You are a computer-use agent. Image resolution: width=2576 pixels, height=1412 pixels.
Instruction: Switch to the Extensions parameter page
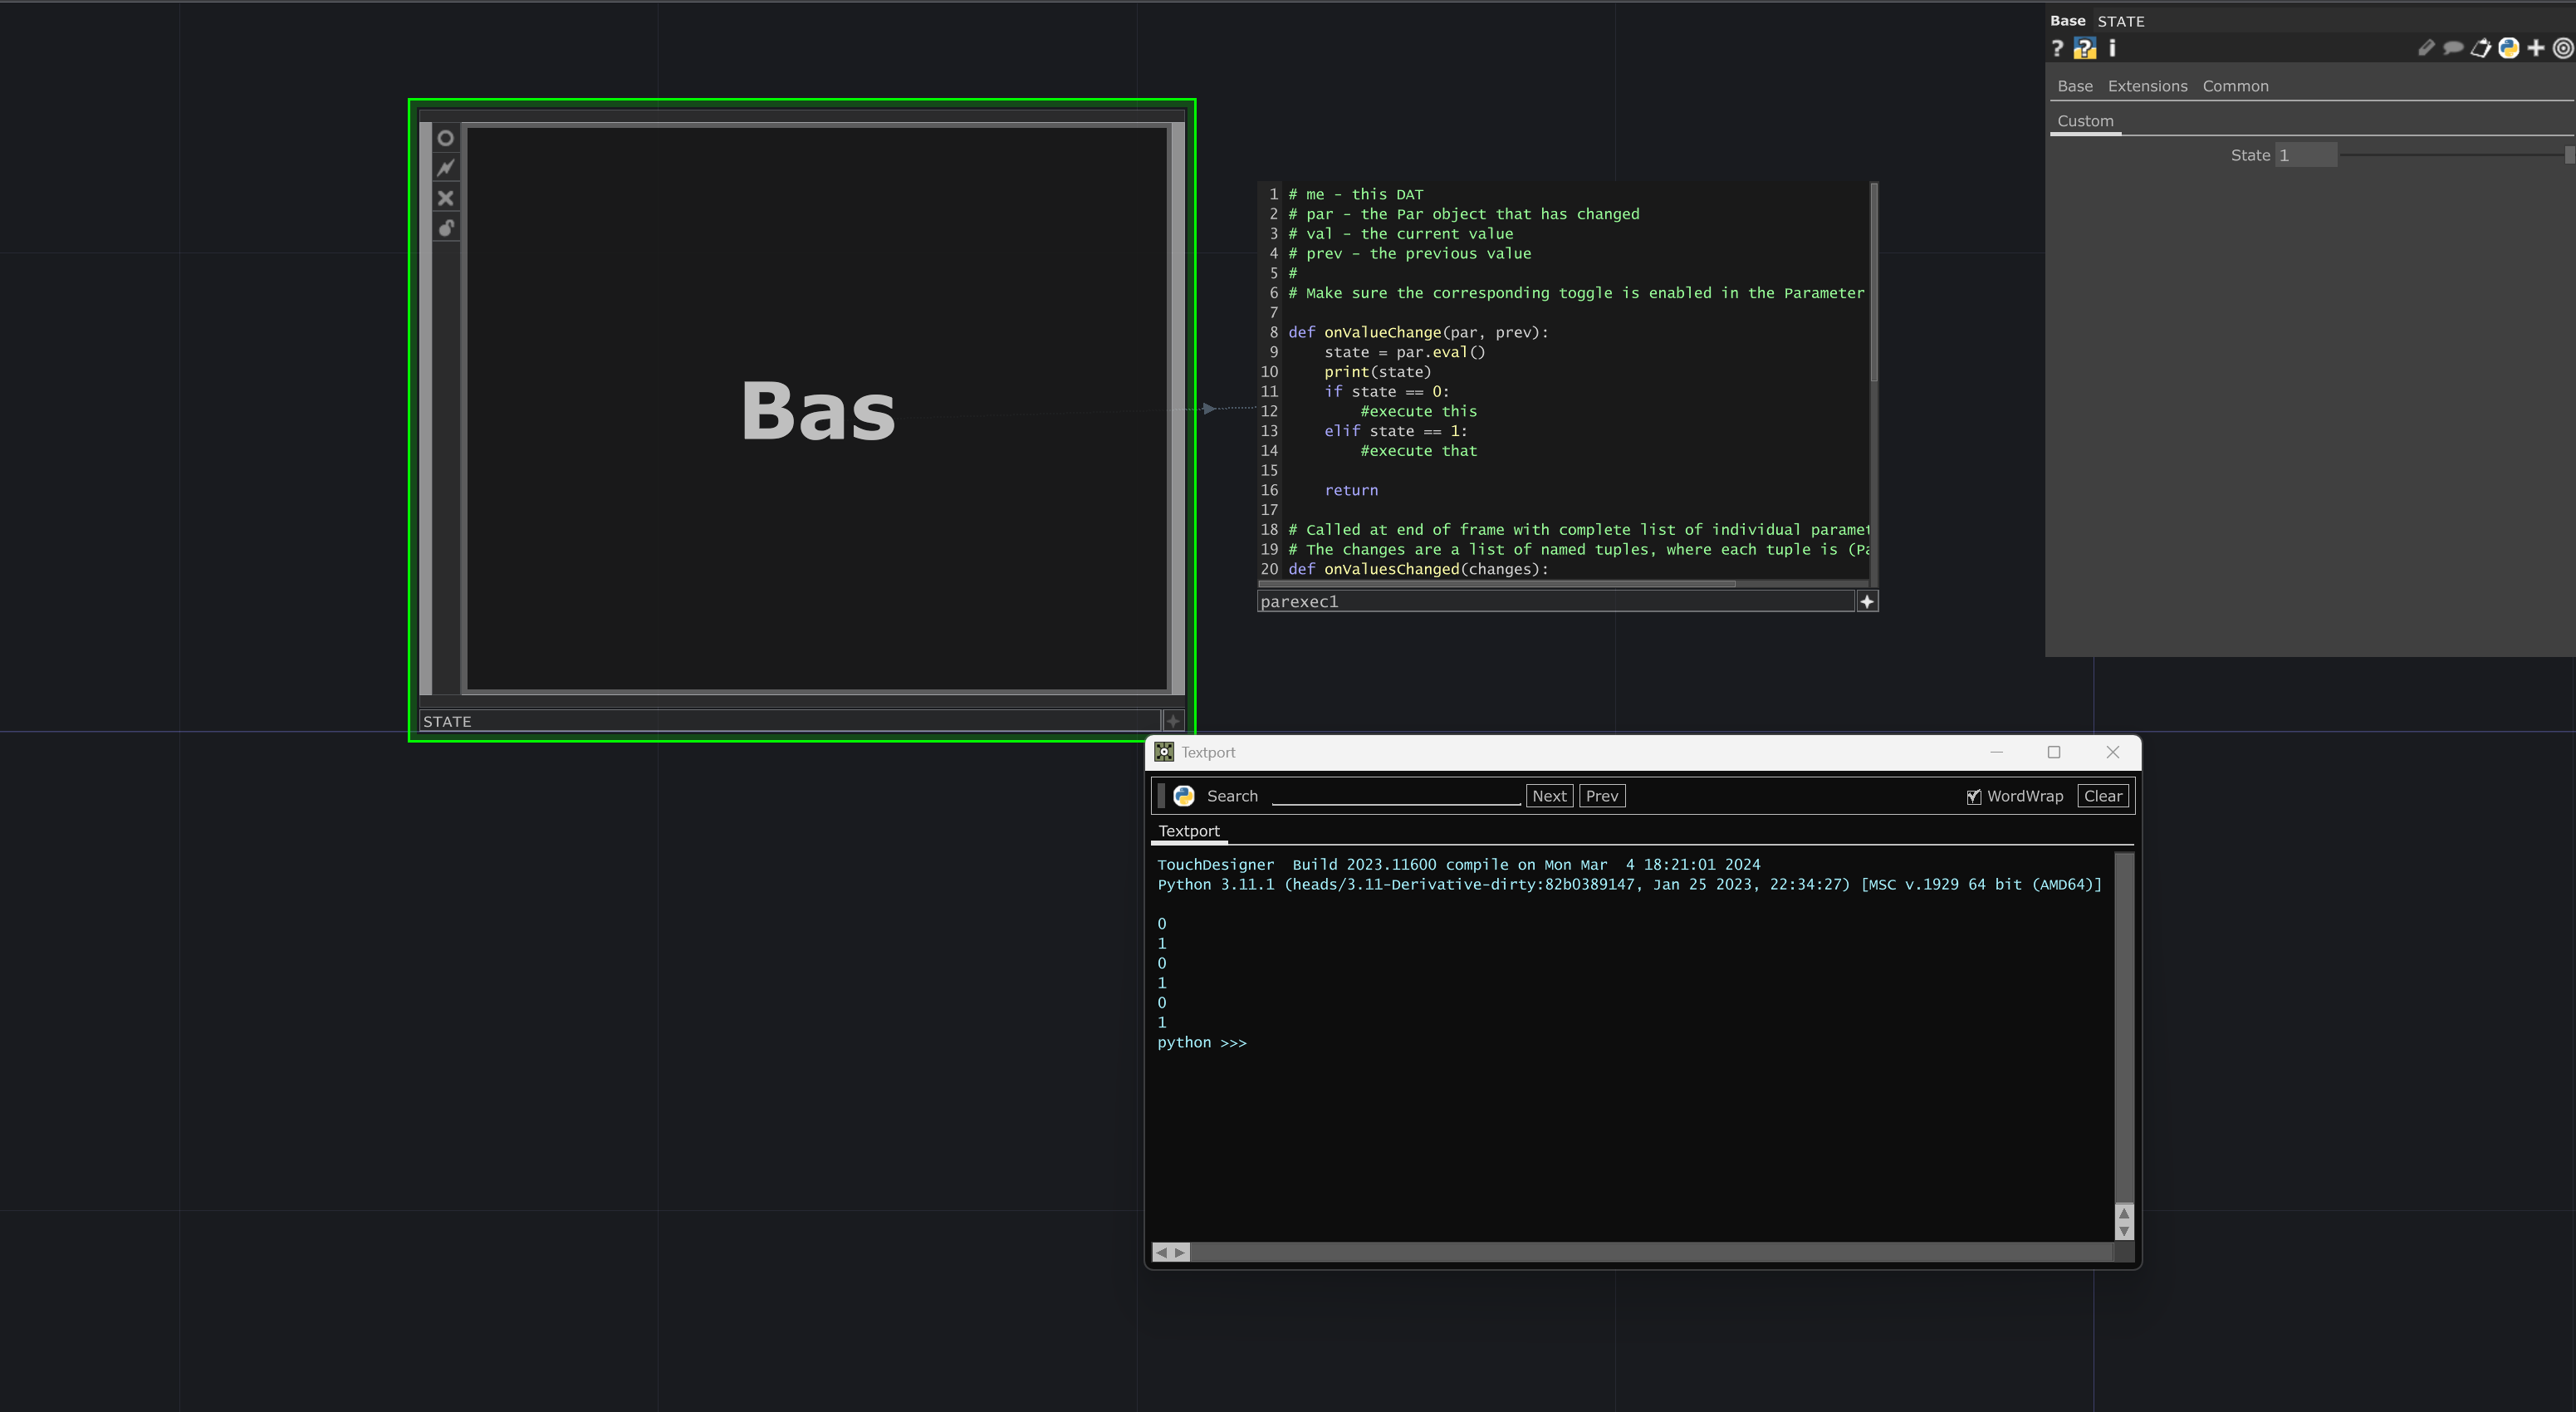click(2147, 86)
